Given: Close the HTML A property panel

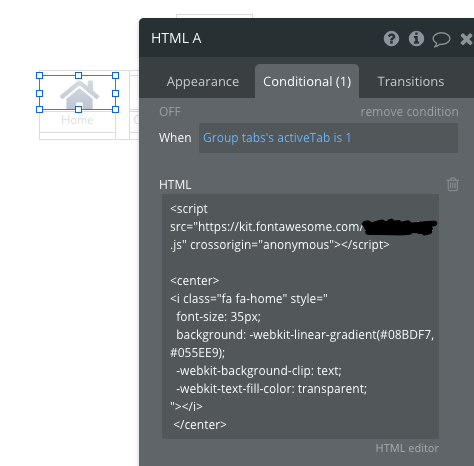Looking at the screenshot, I should [x=467, y=39].
